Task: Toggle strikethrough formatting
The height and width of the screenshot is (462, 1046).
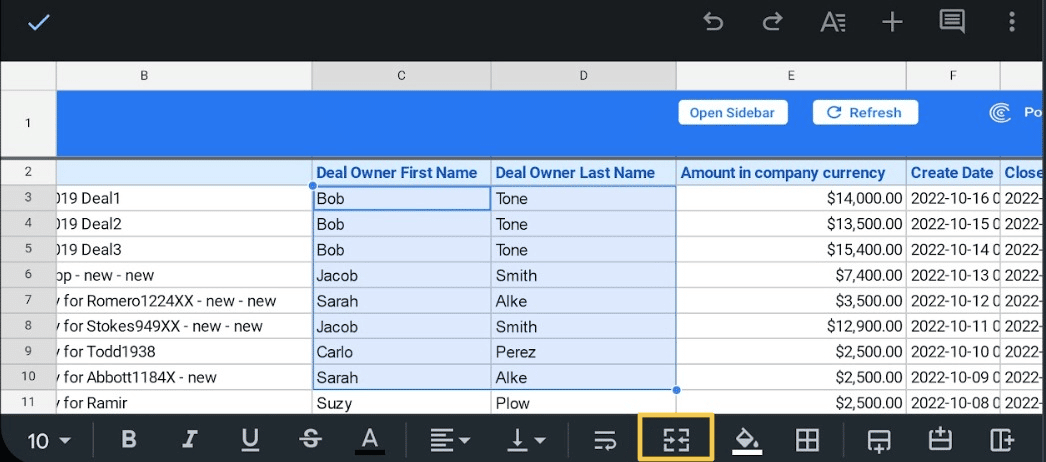Action: 310,440
